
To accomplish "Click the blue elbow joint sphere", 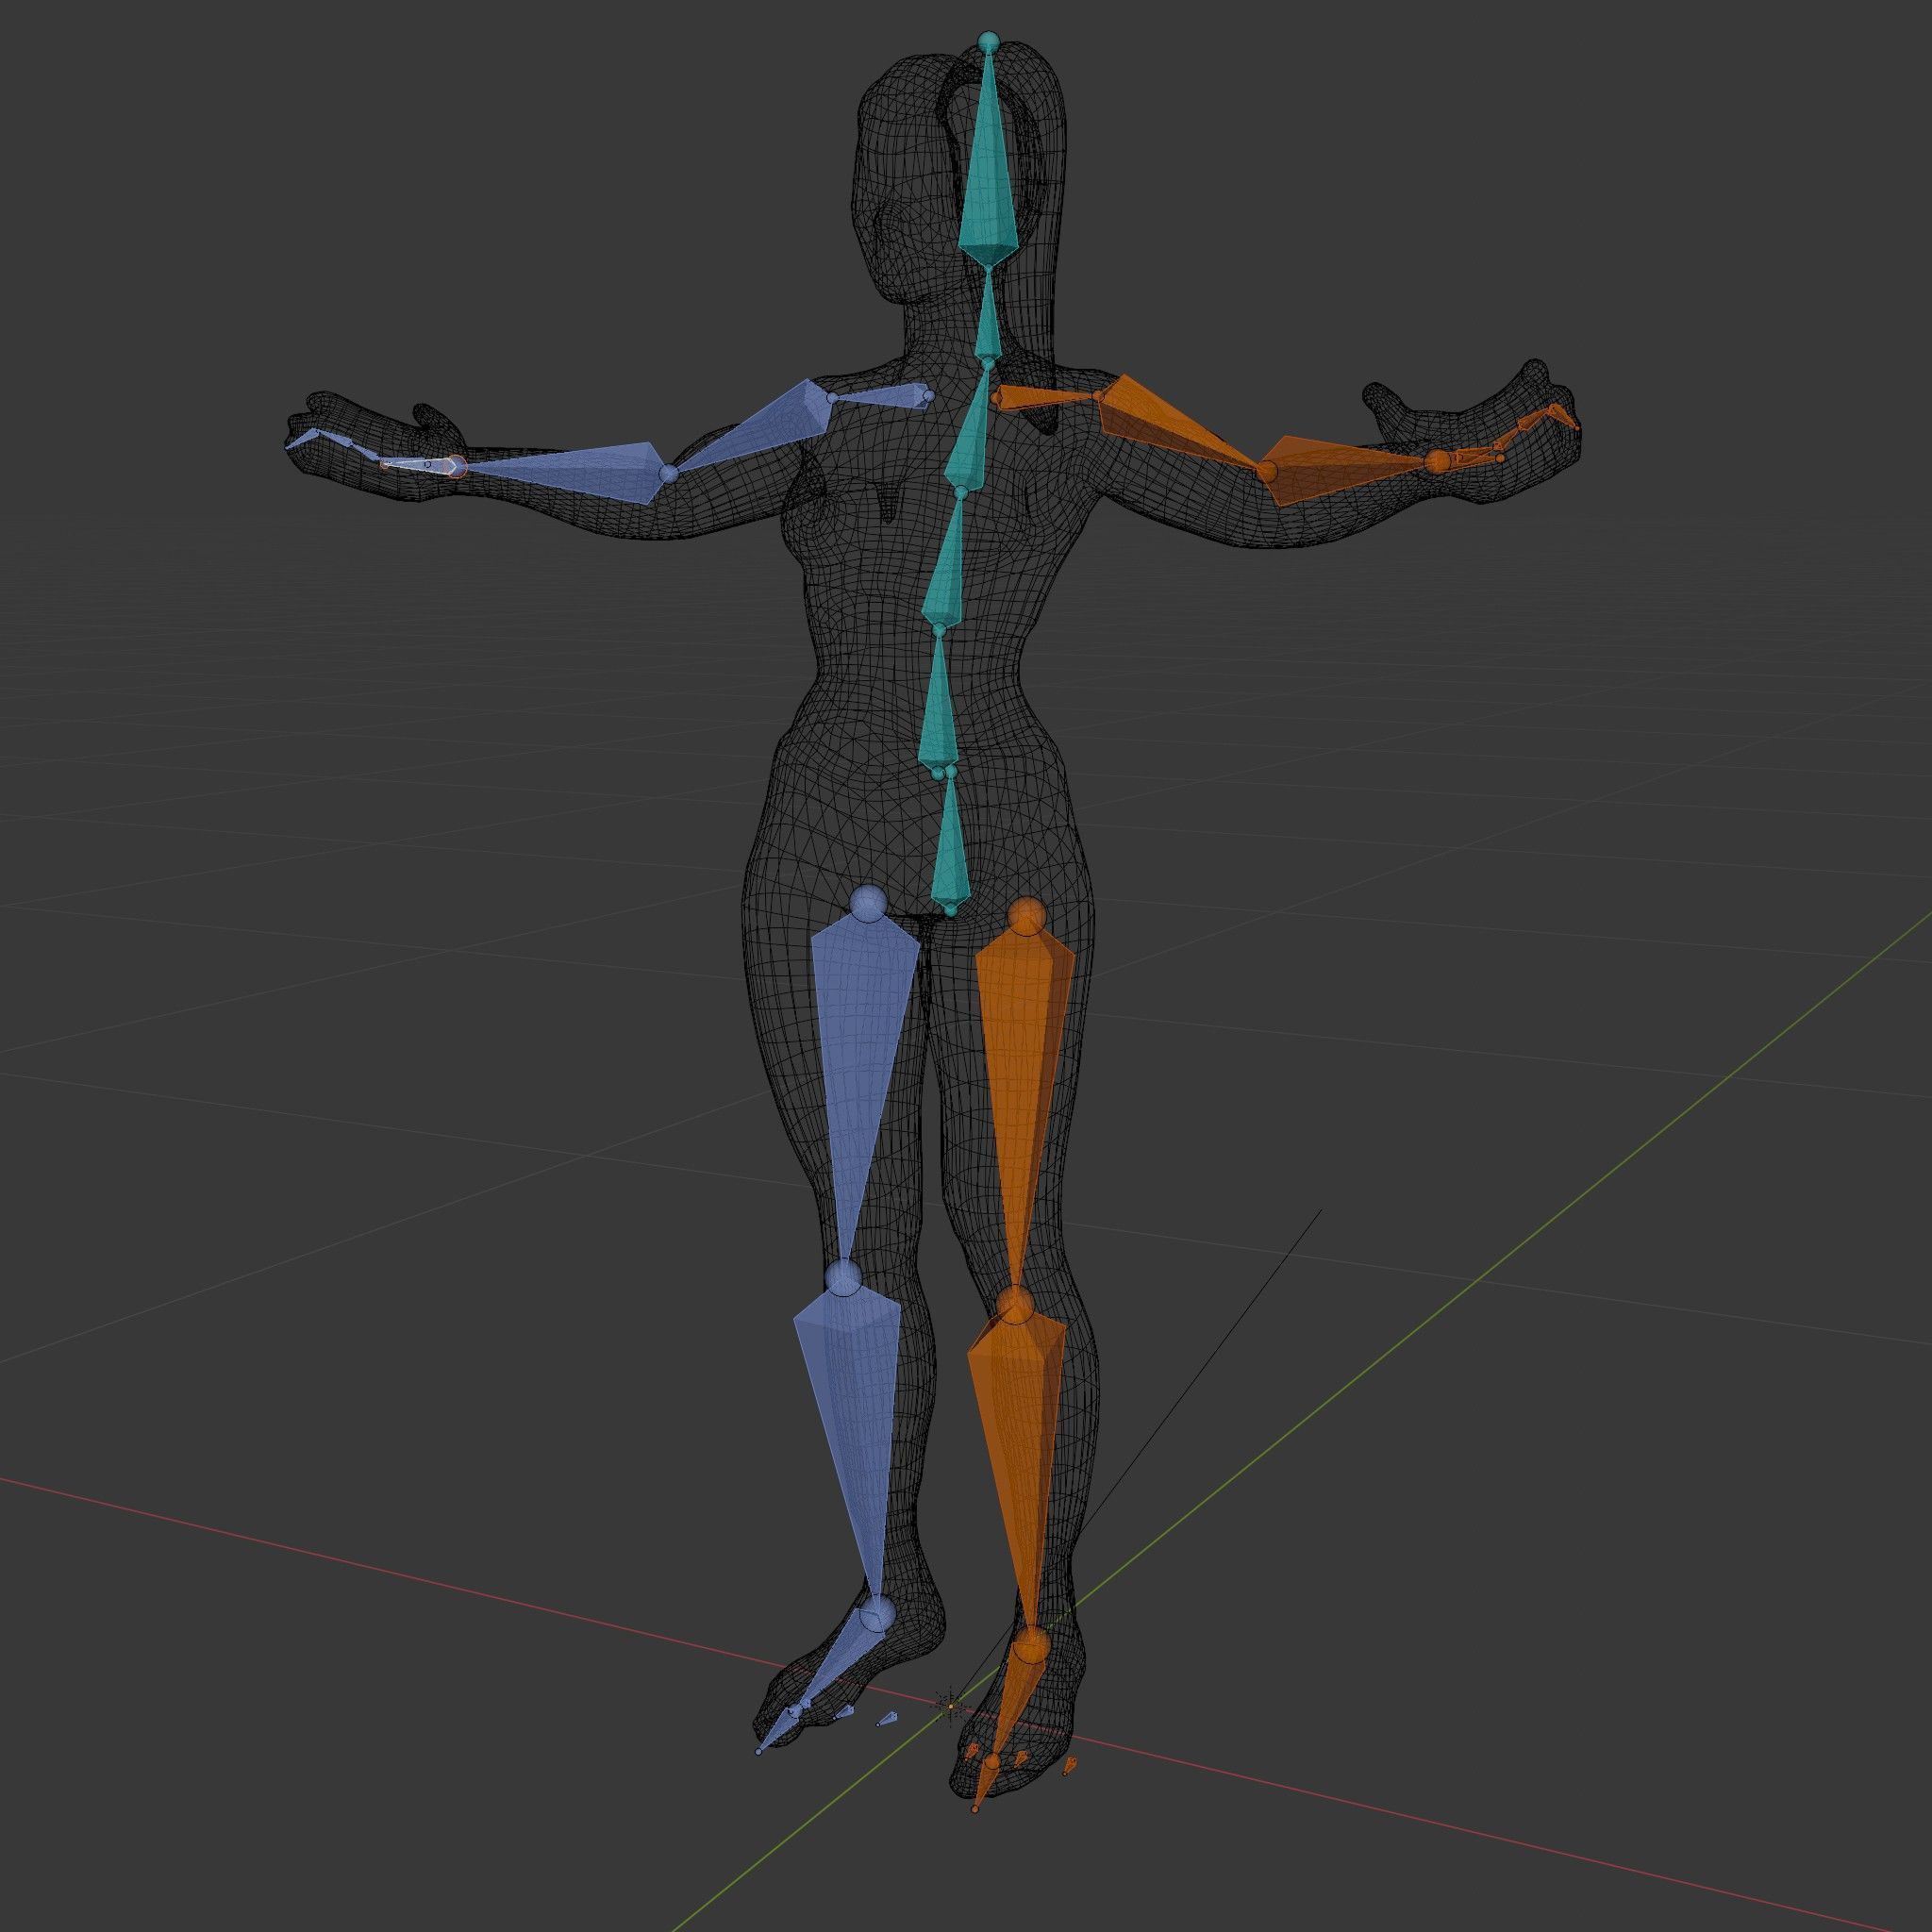I will 669,472.
